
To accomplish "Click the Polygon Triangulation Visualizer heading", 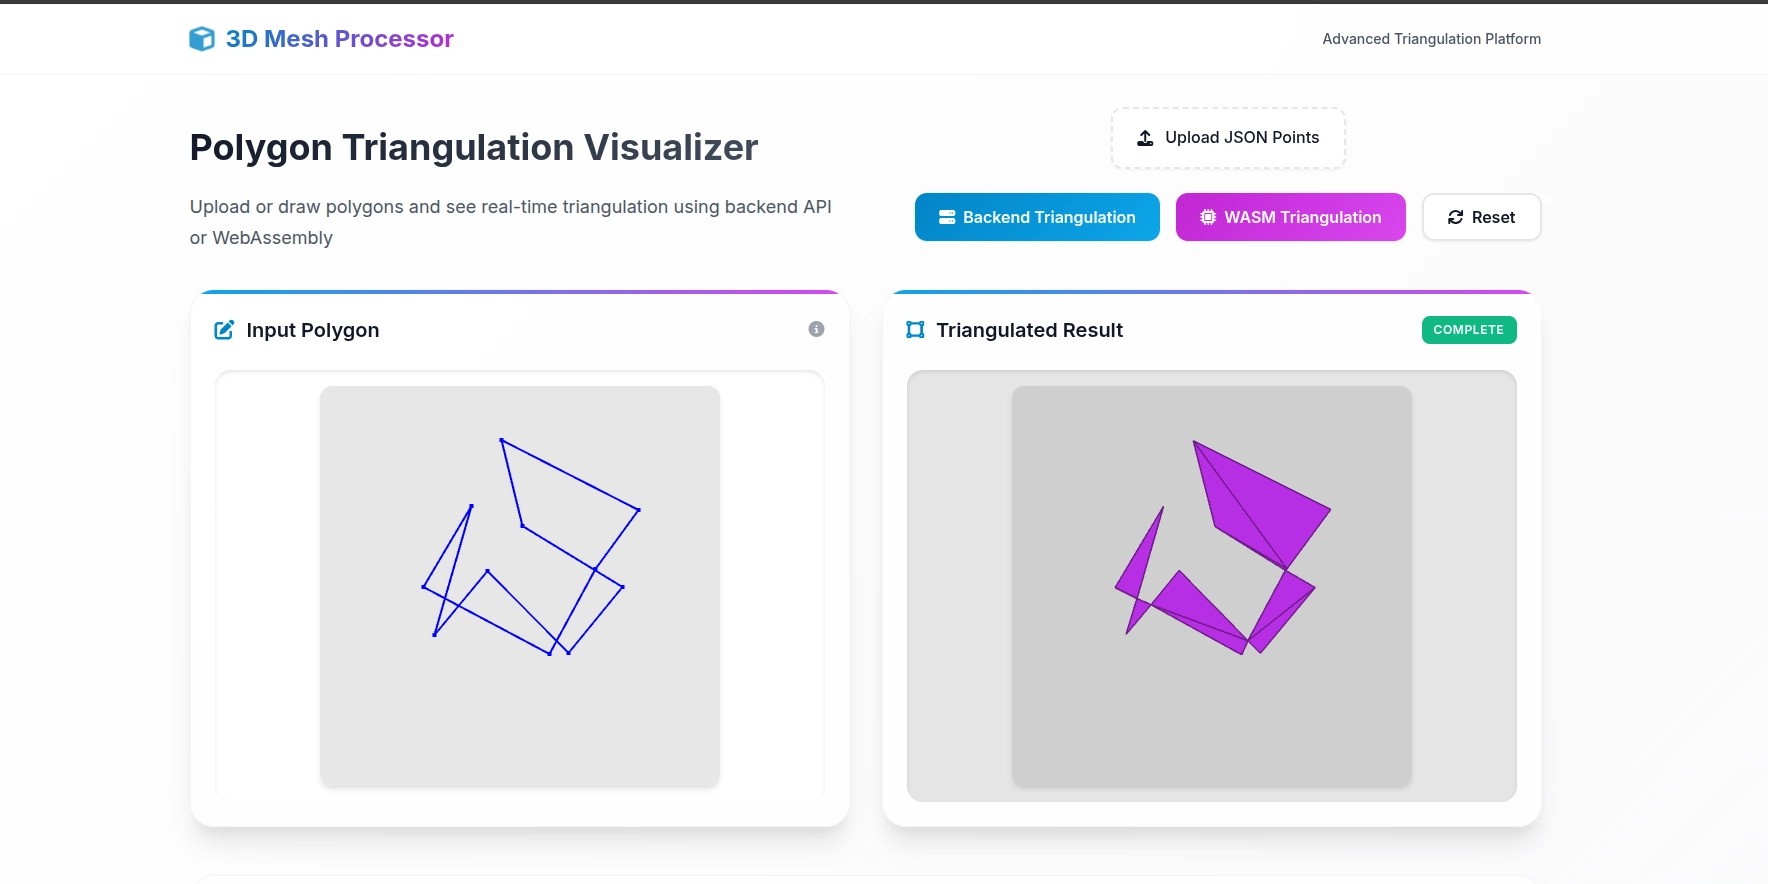I will 474,147.
